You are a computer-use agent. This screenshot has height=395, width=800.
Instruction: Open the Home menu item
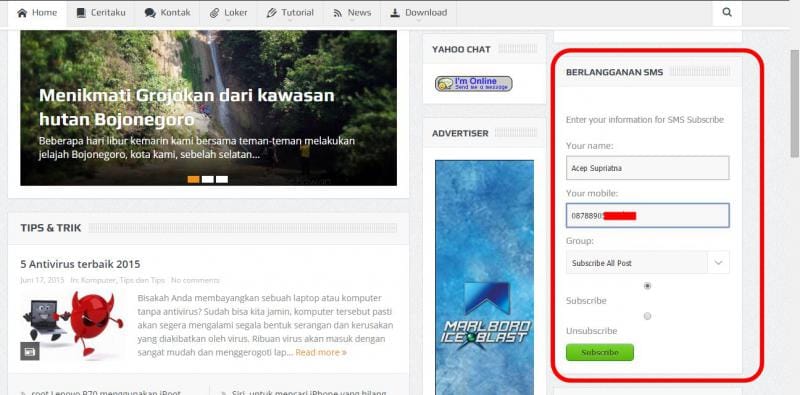pyautogui.click(x=37, y=13)
